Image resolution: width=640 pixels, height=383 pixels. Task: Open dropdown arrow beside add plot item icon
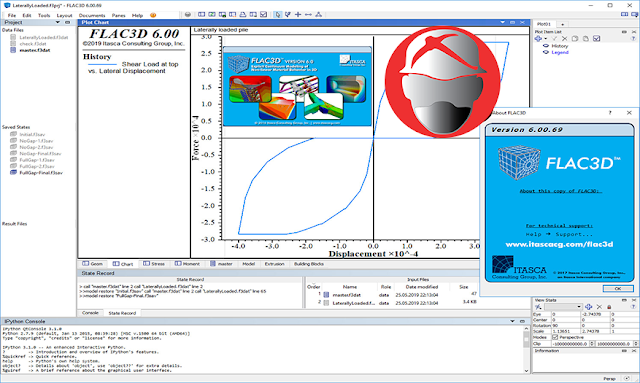pos(546,39)
